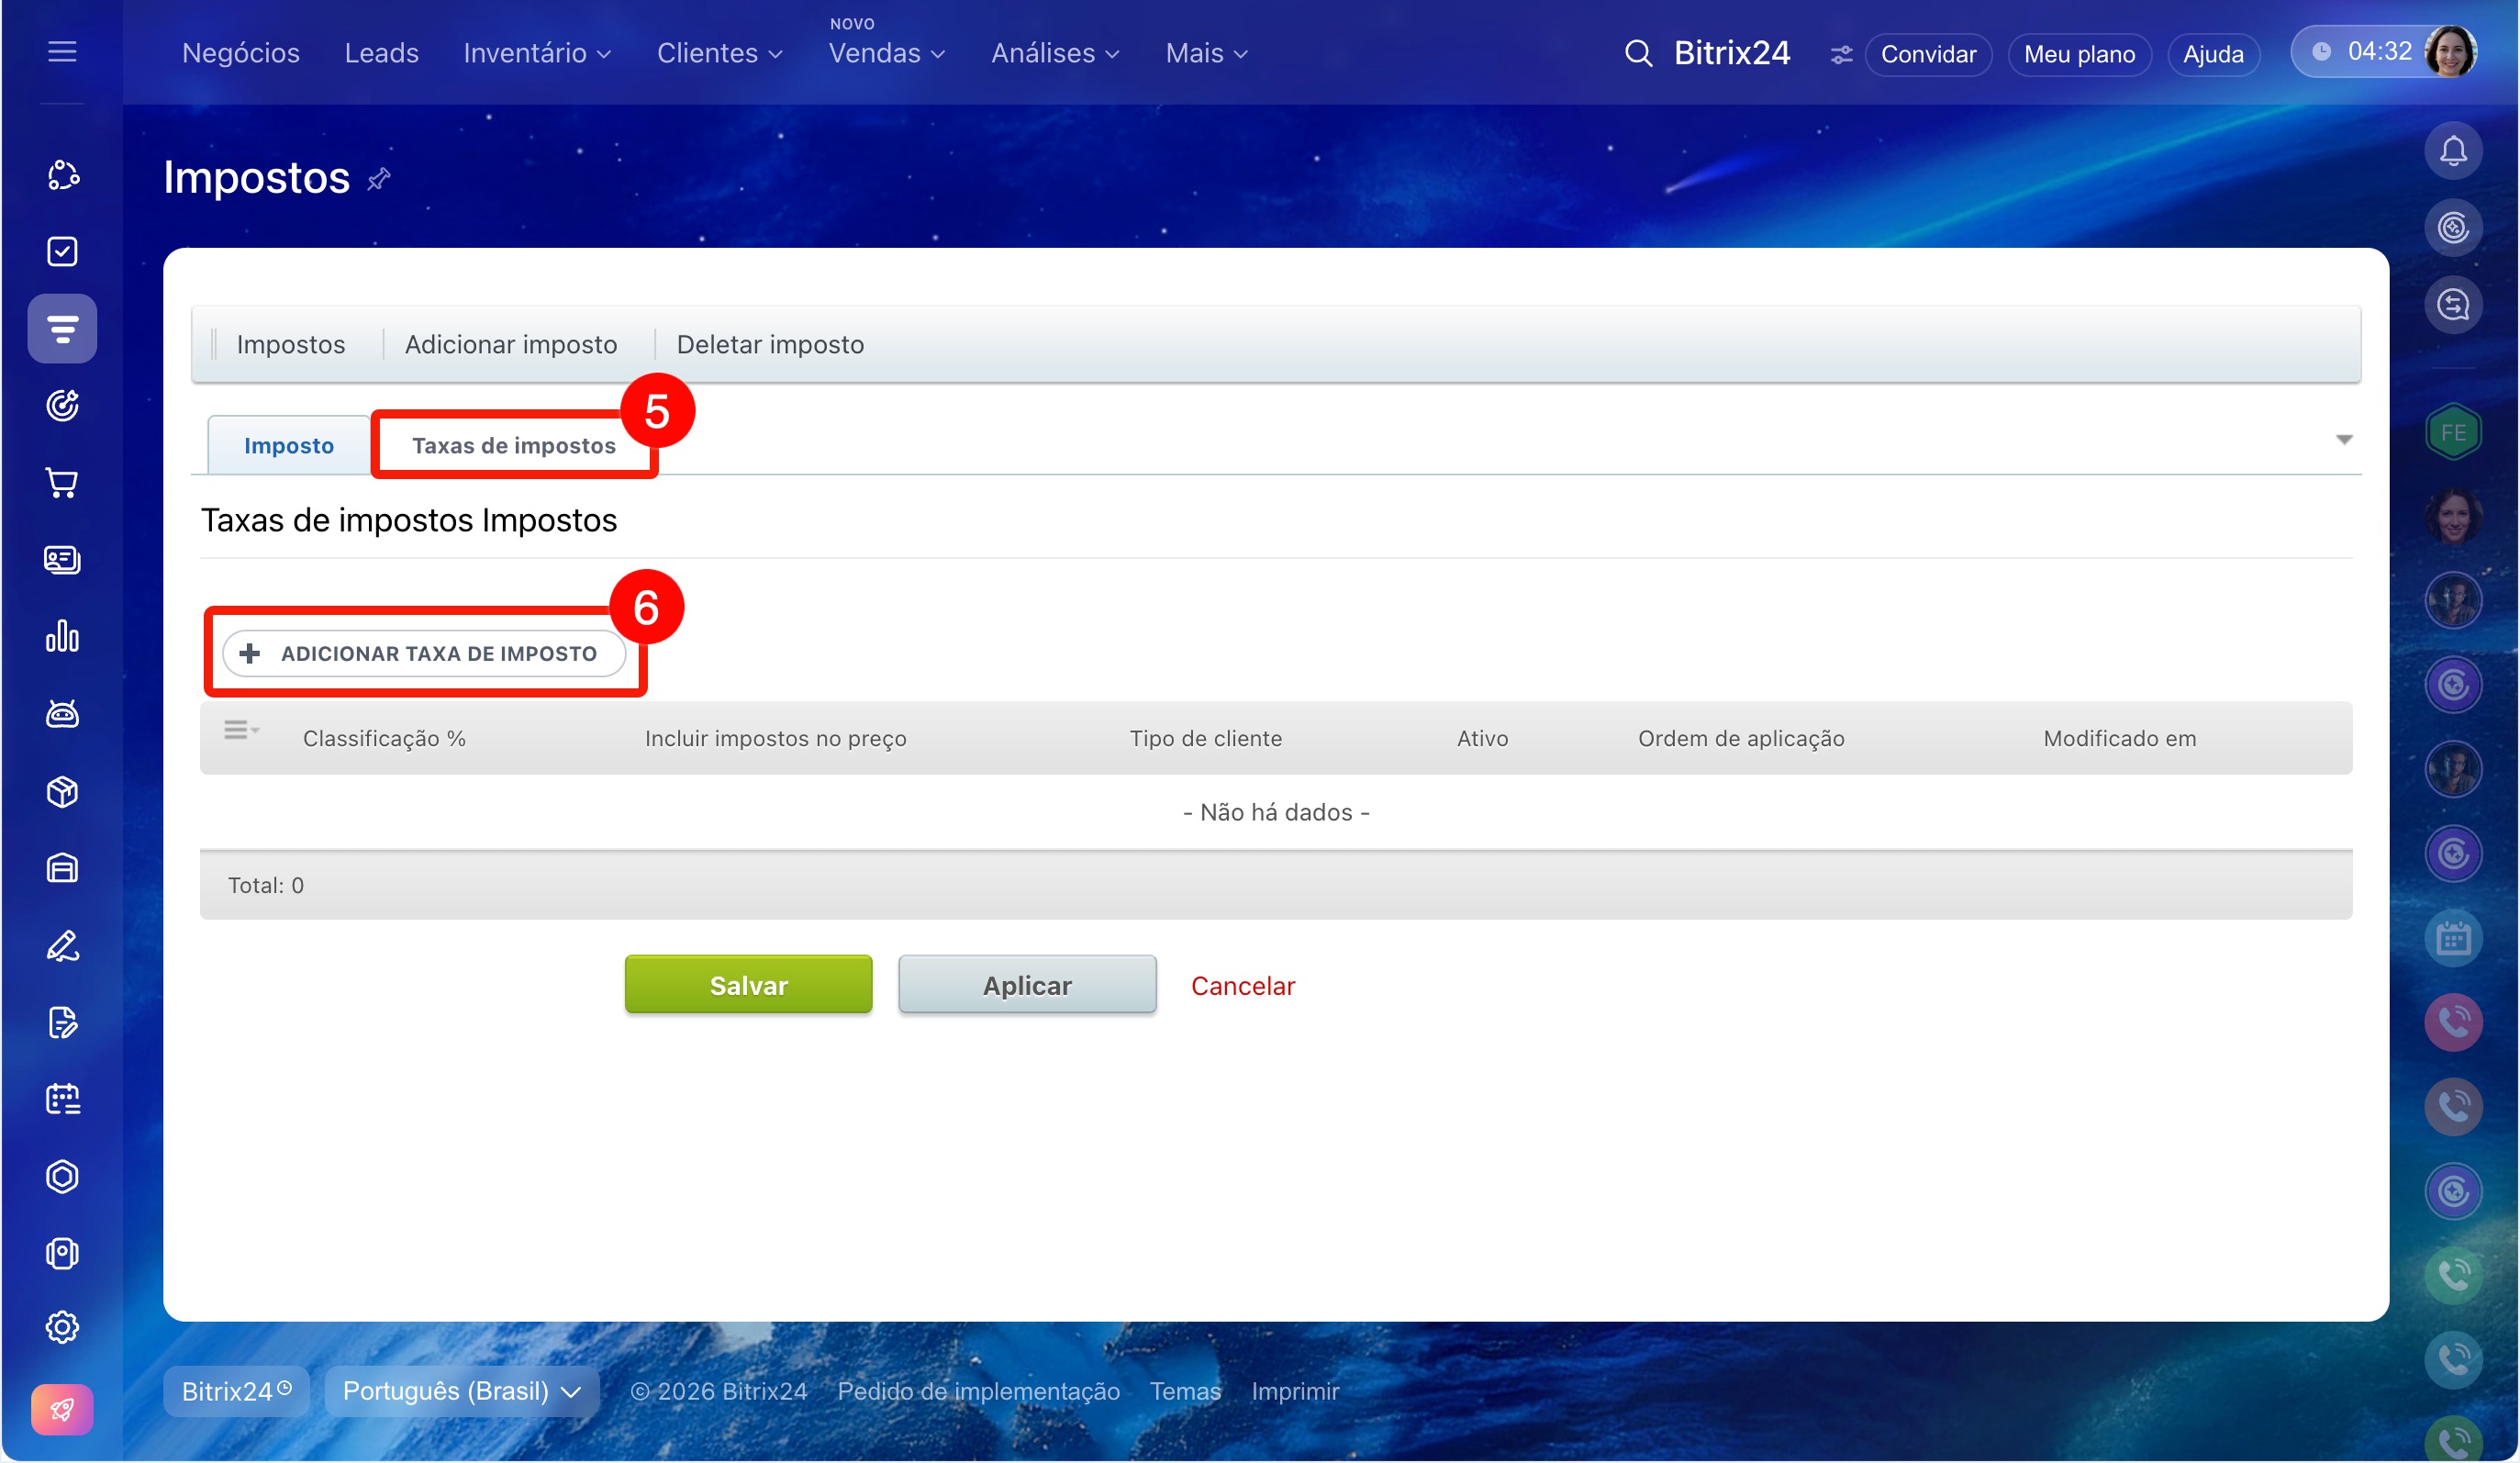Image resolution: width=2520 pixels, height=1463 pixels.
Task: Open the grid column settings menu
Action: tap(241, 731)
